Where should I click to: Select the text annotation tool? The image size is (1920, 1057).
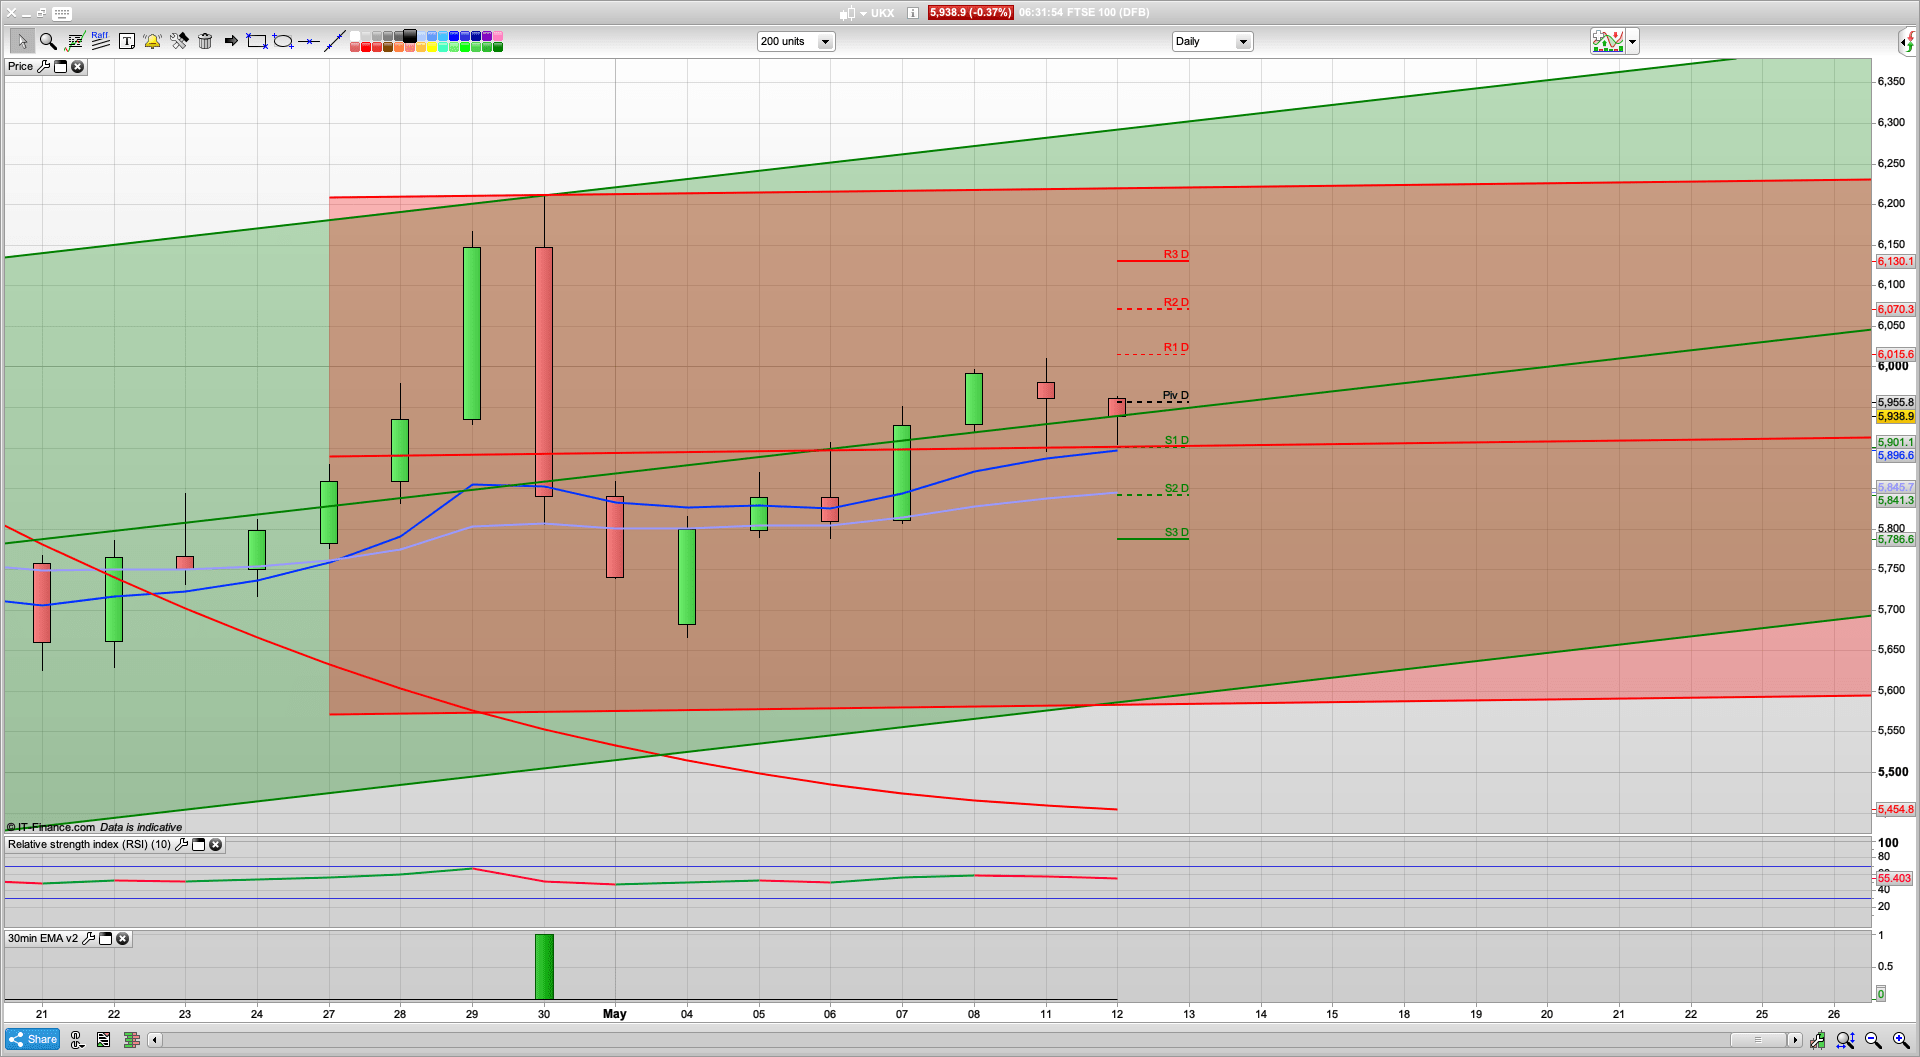pos(127,41)
